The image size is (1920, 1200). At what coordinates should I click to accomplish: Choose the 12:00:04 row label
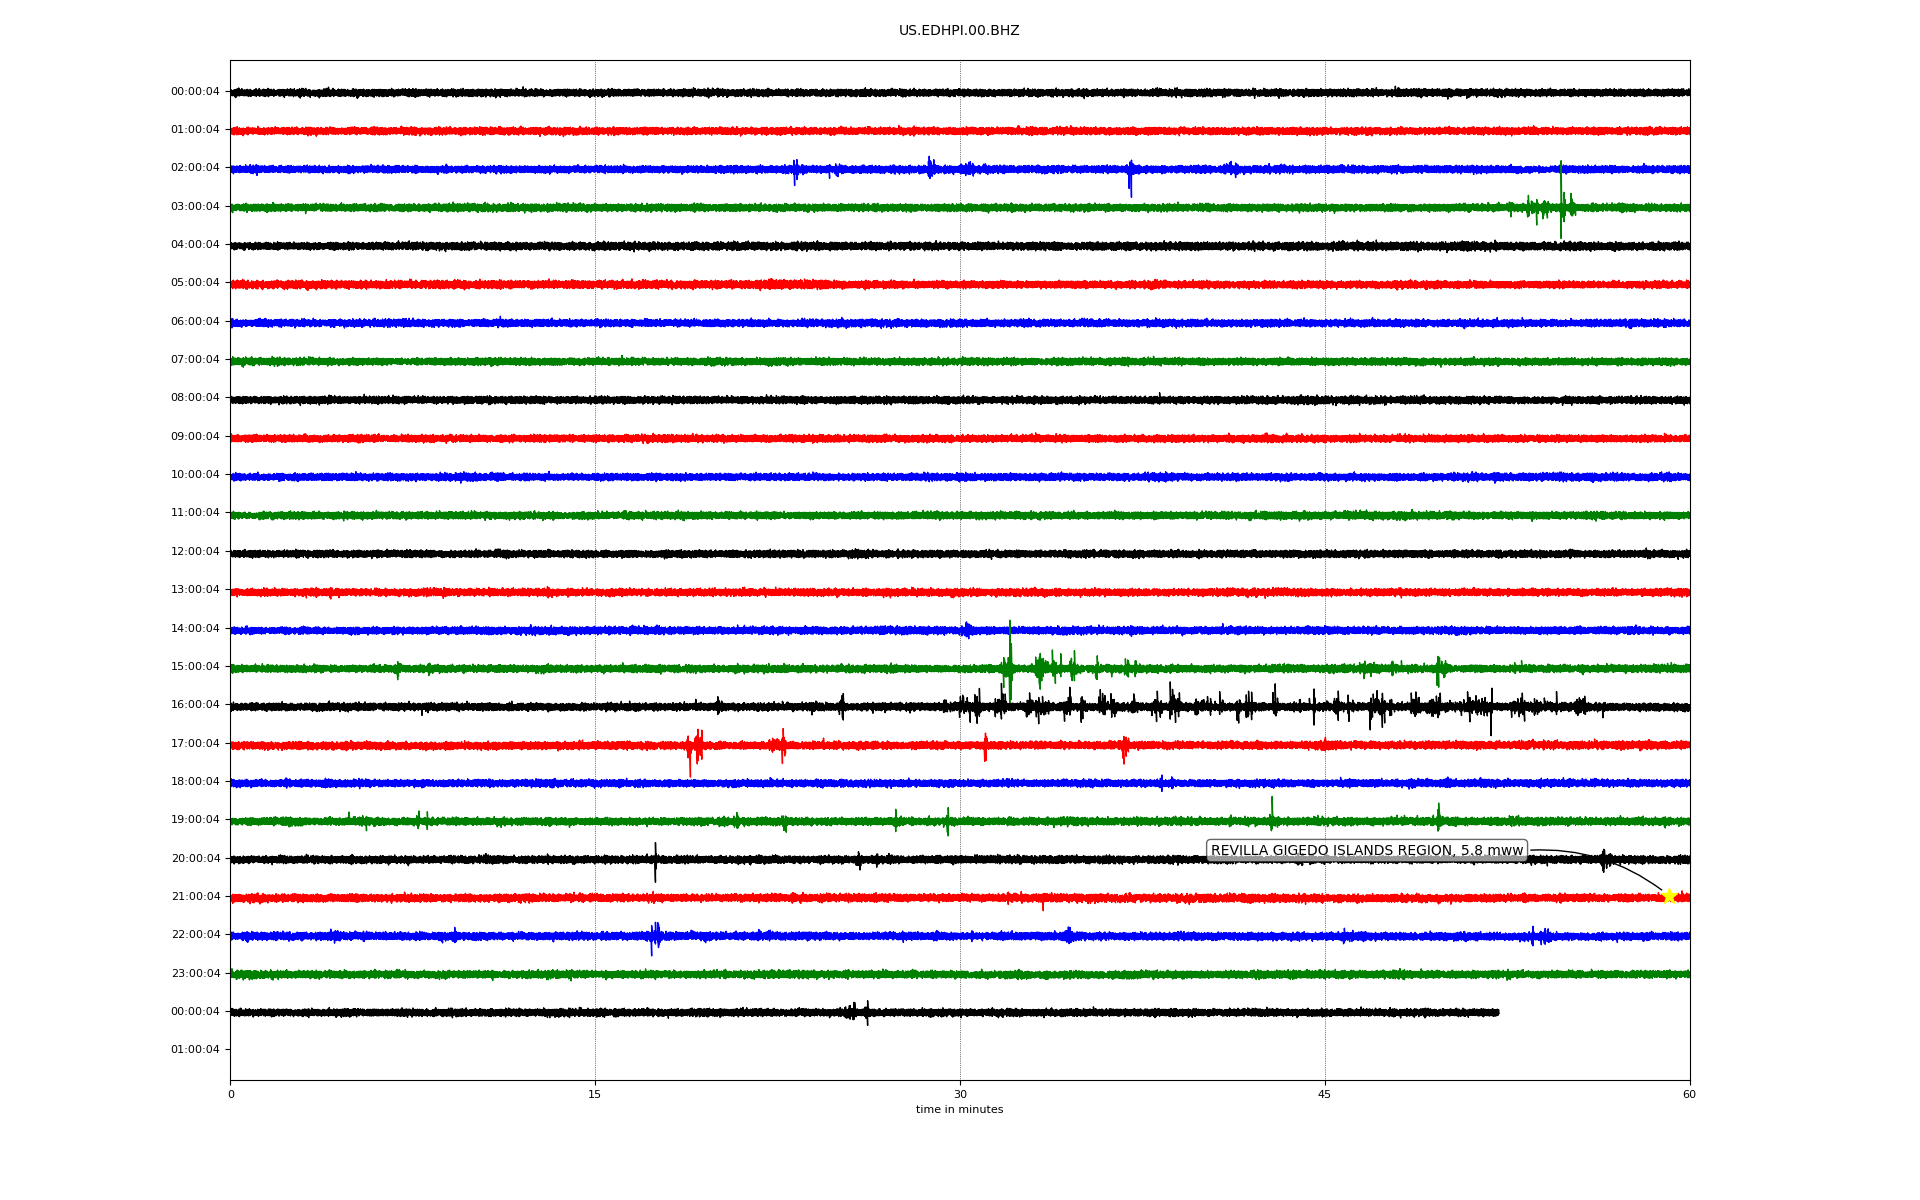[195, 552]
